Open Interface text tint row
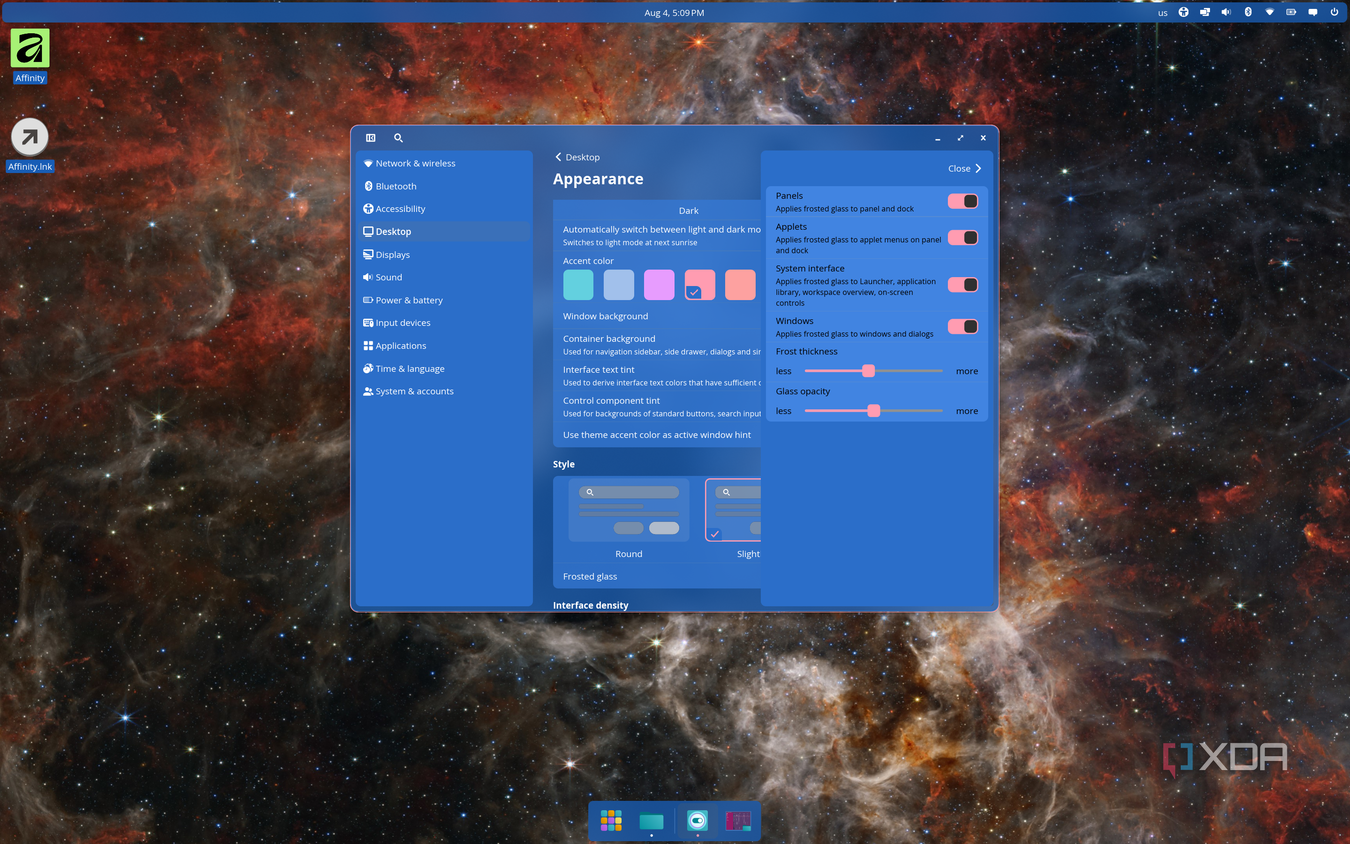1350x844 pixels. click(x=657, y=375)
